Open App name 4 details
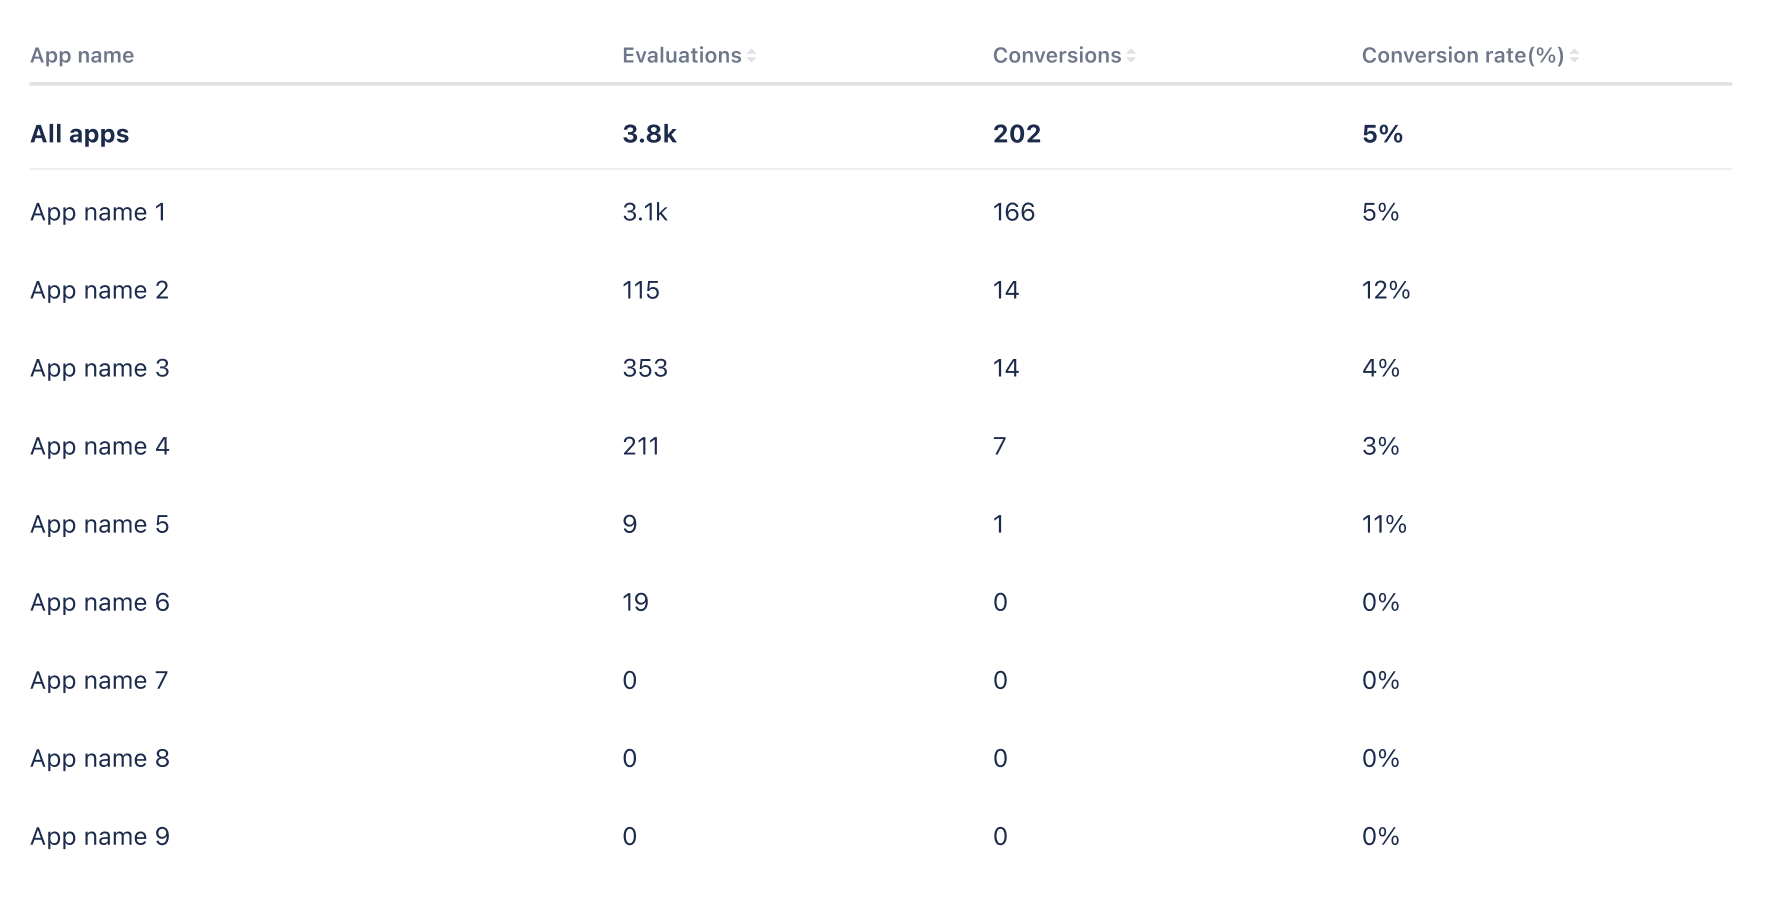 click(100, 446)
